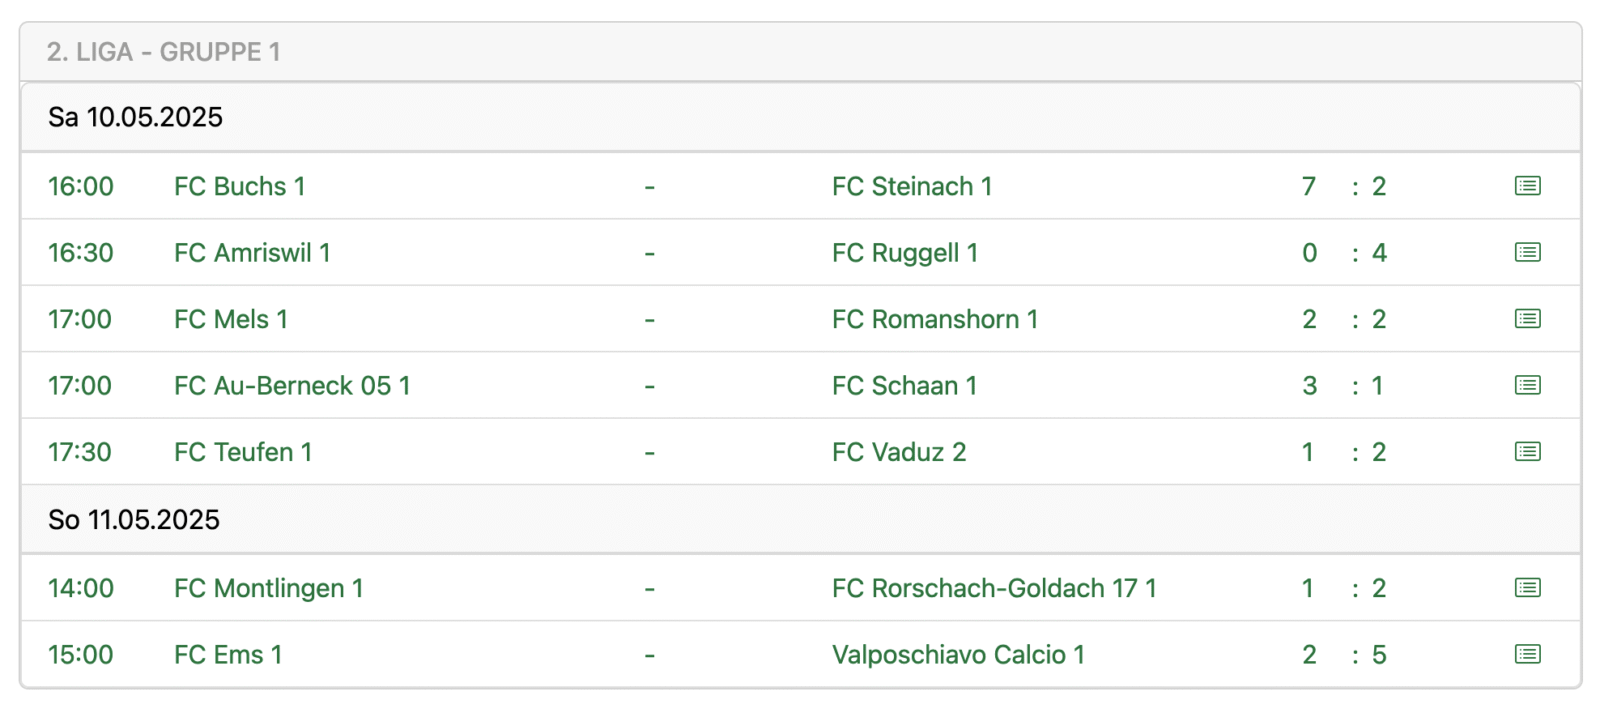The height and width of the screenshot is (713, 1600).
Task: Click FC Rorschach-Goldach 17 1 link
Action: point(993,588)
